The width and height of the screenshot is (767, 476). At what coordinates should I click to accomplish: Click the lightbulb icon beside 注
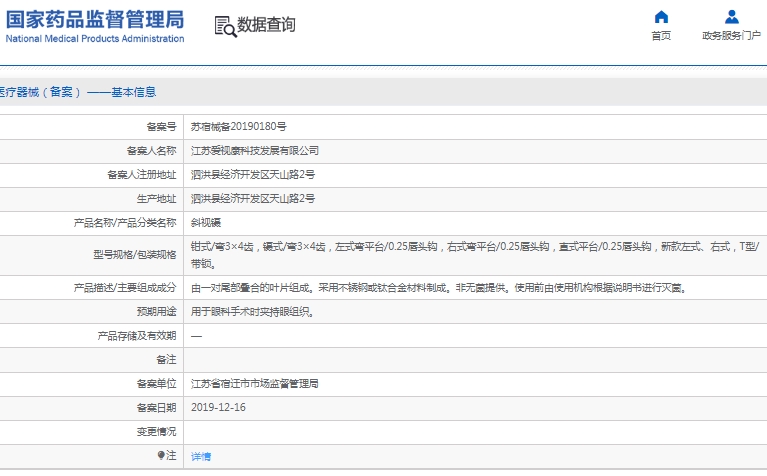tap(161, 455)
